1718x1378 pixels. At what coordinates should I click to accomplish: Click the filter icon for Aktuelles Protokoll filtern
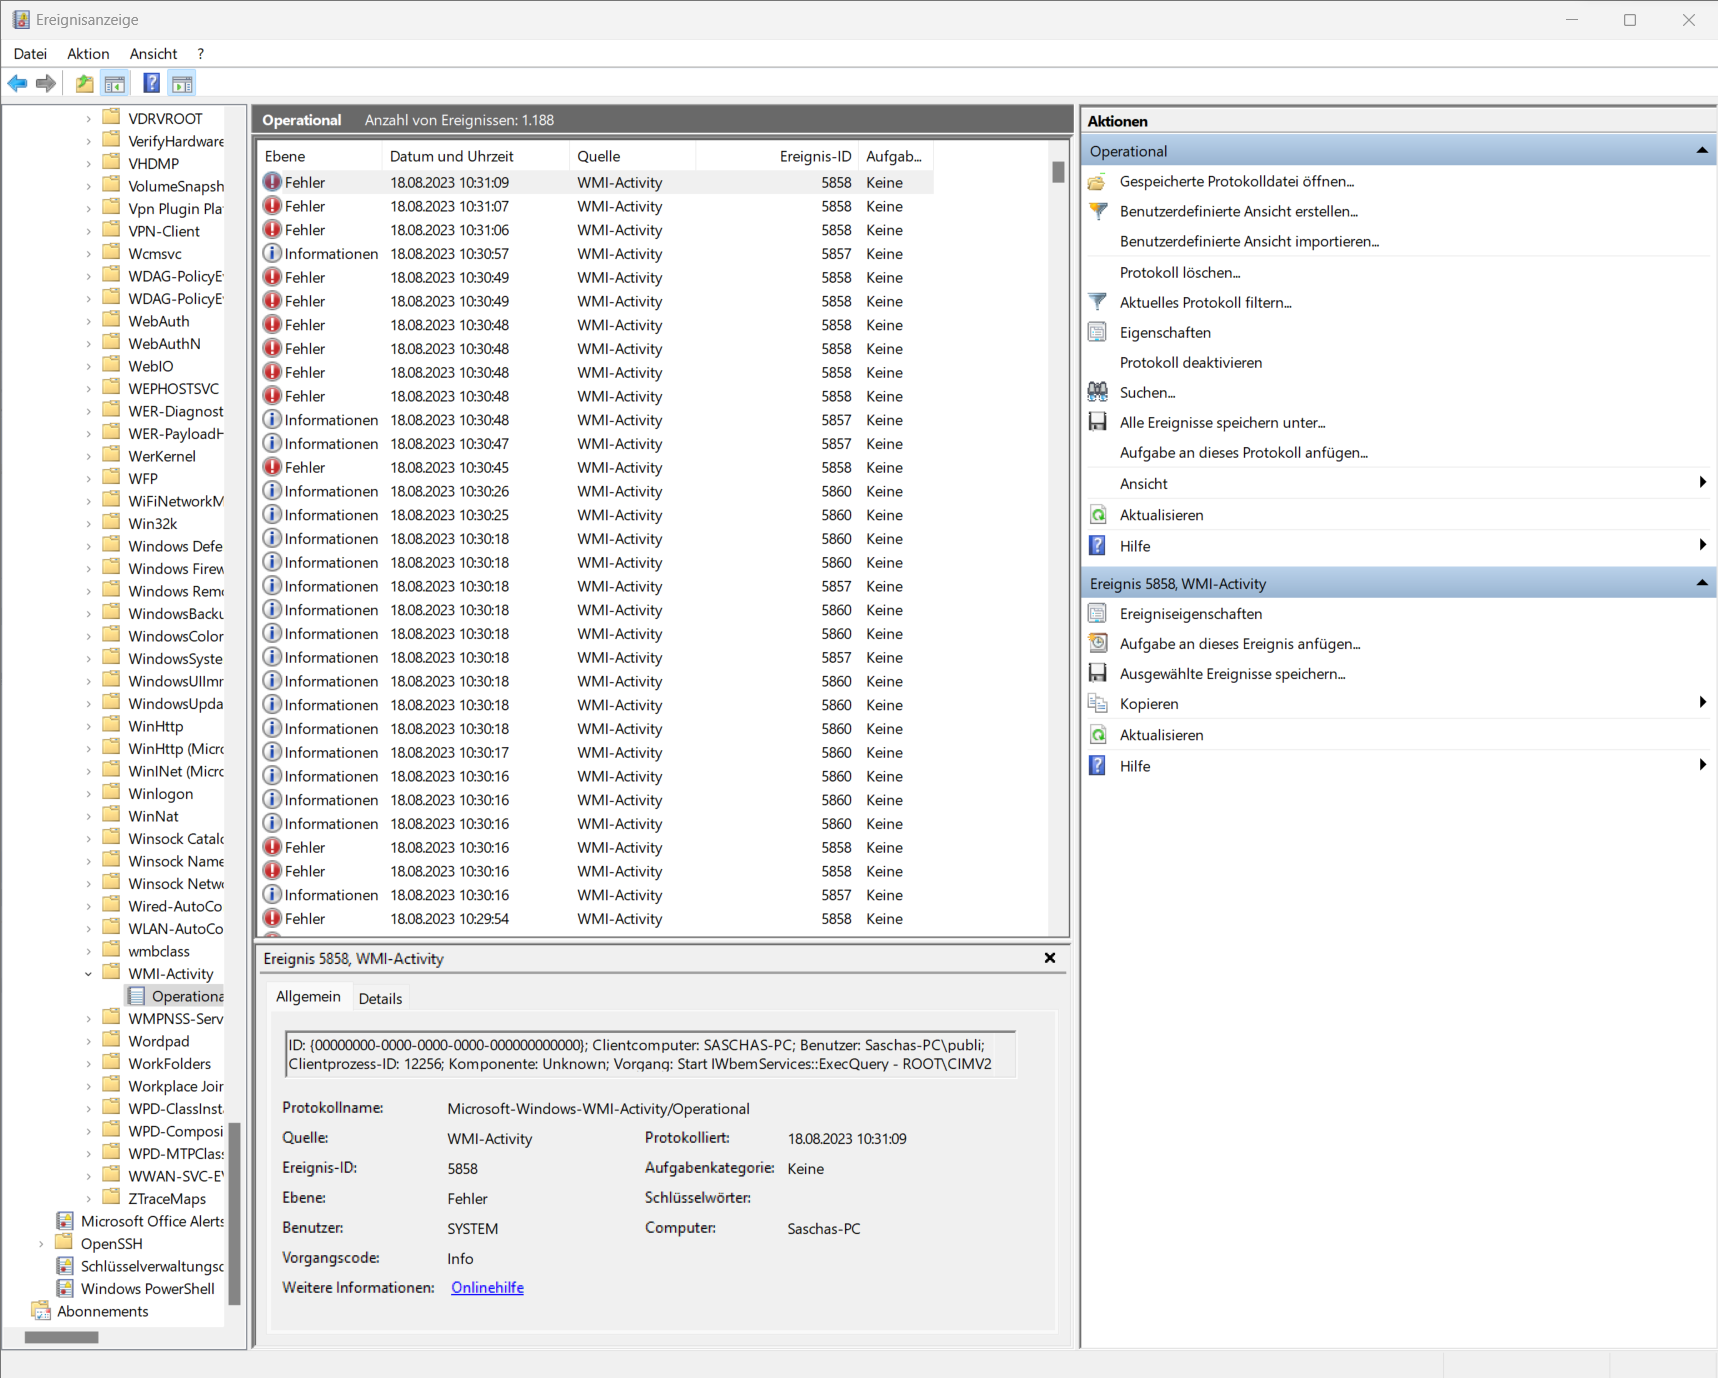tap(1098, 302)
